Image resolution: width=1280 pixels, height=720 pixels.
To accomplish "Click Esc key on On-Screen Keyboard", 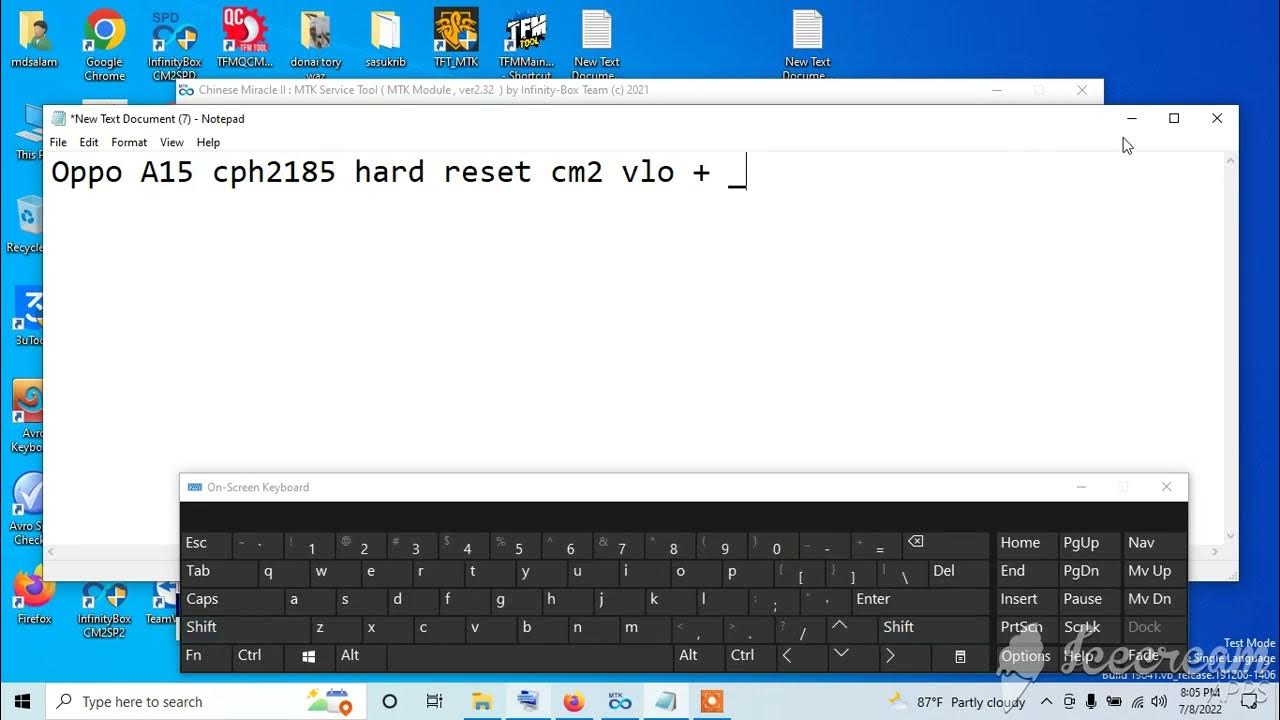I will pyautogui.click(x=205, y=545).
